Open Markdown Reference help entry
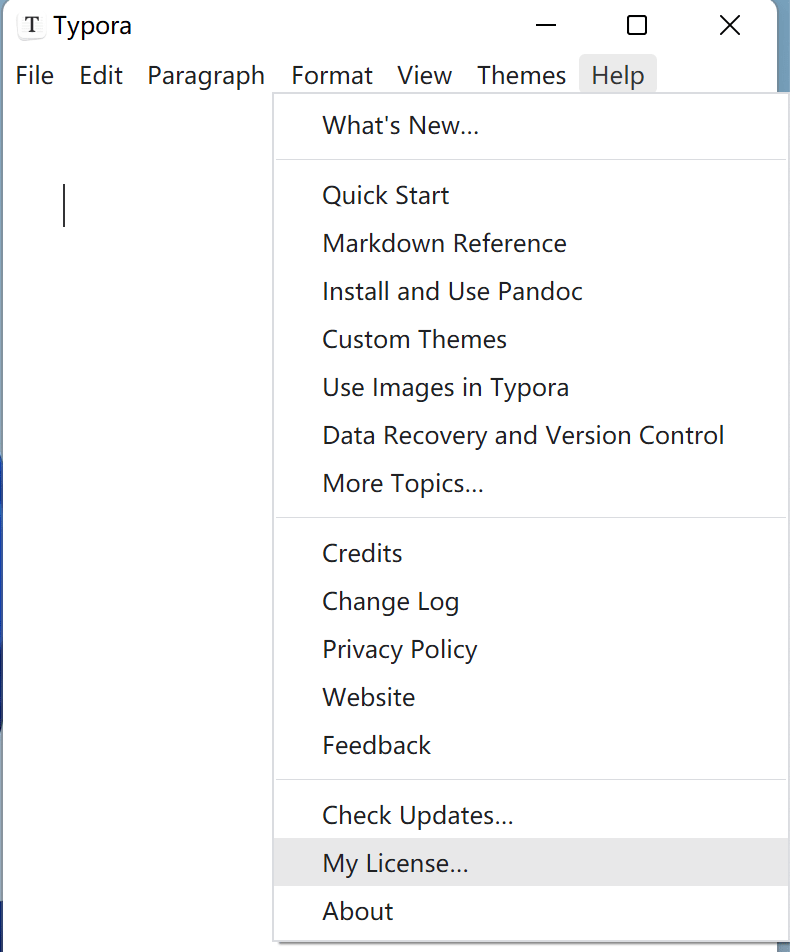This screenshot has height=952, width=790. click(444, 244)
